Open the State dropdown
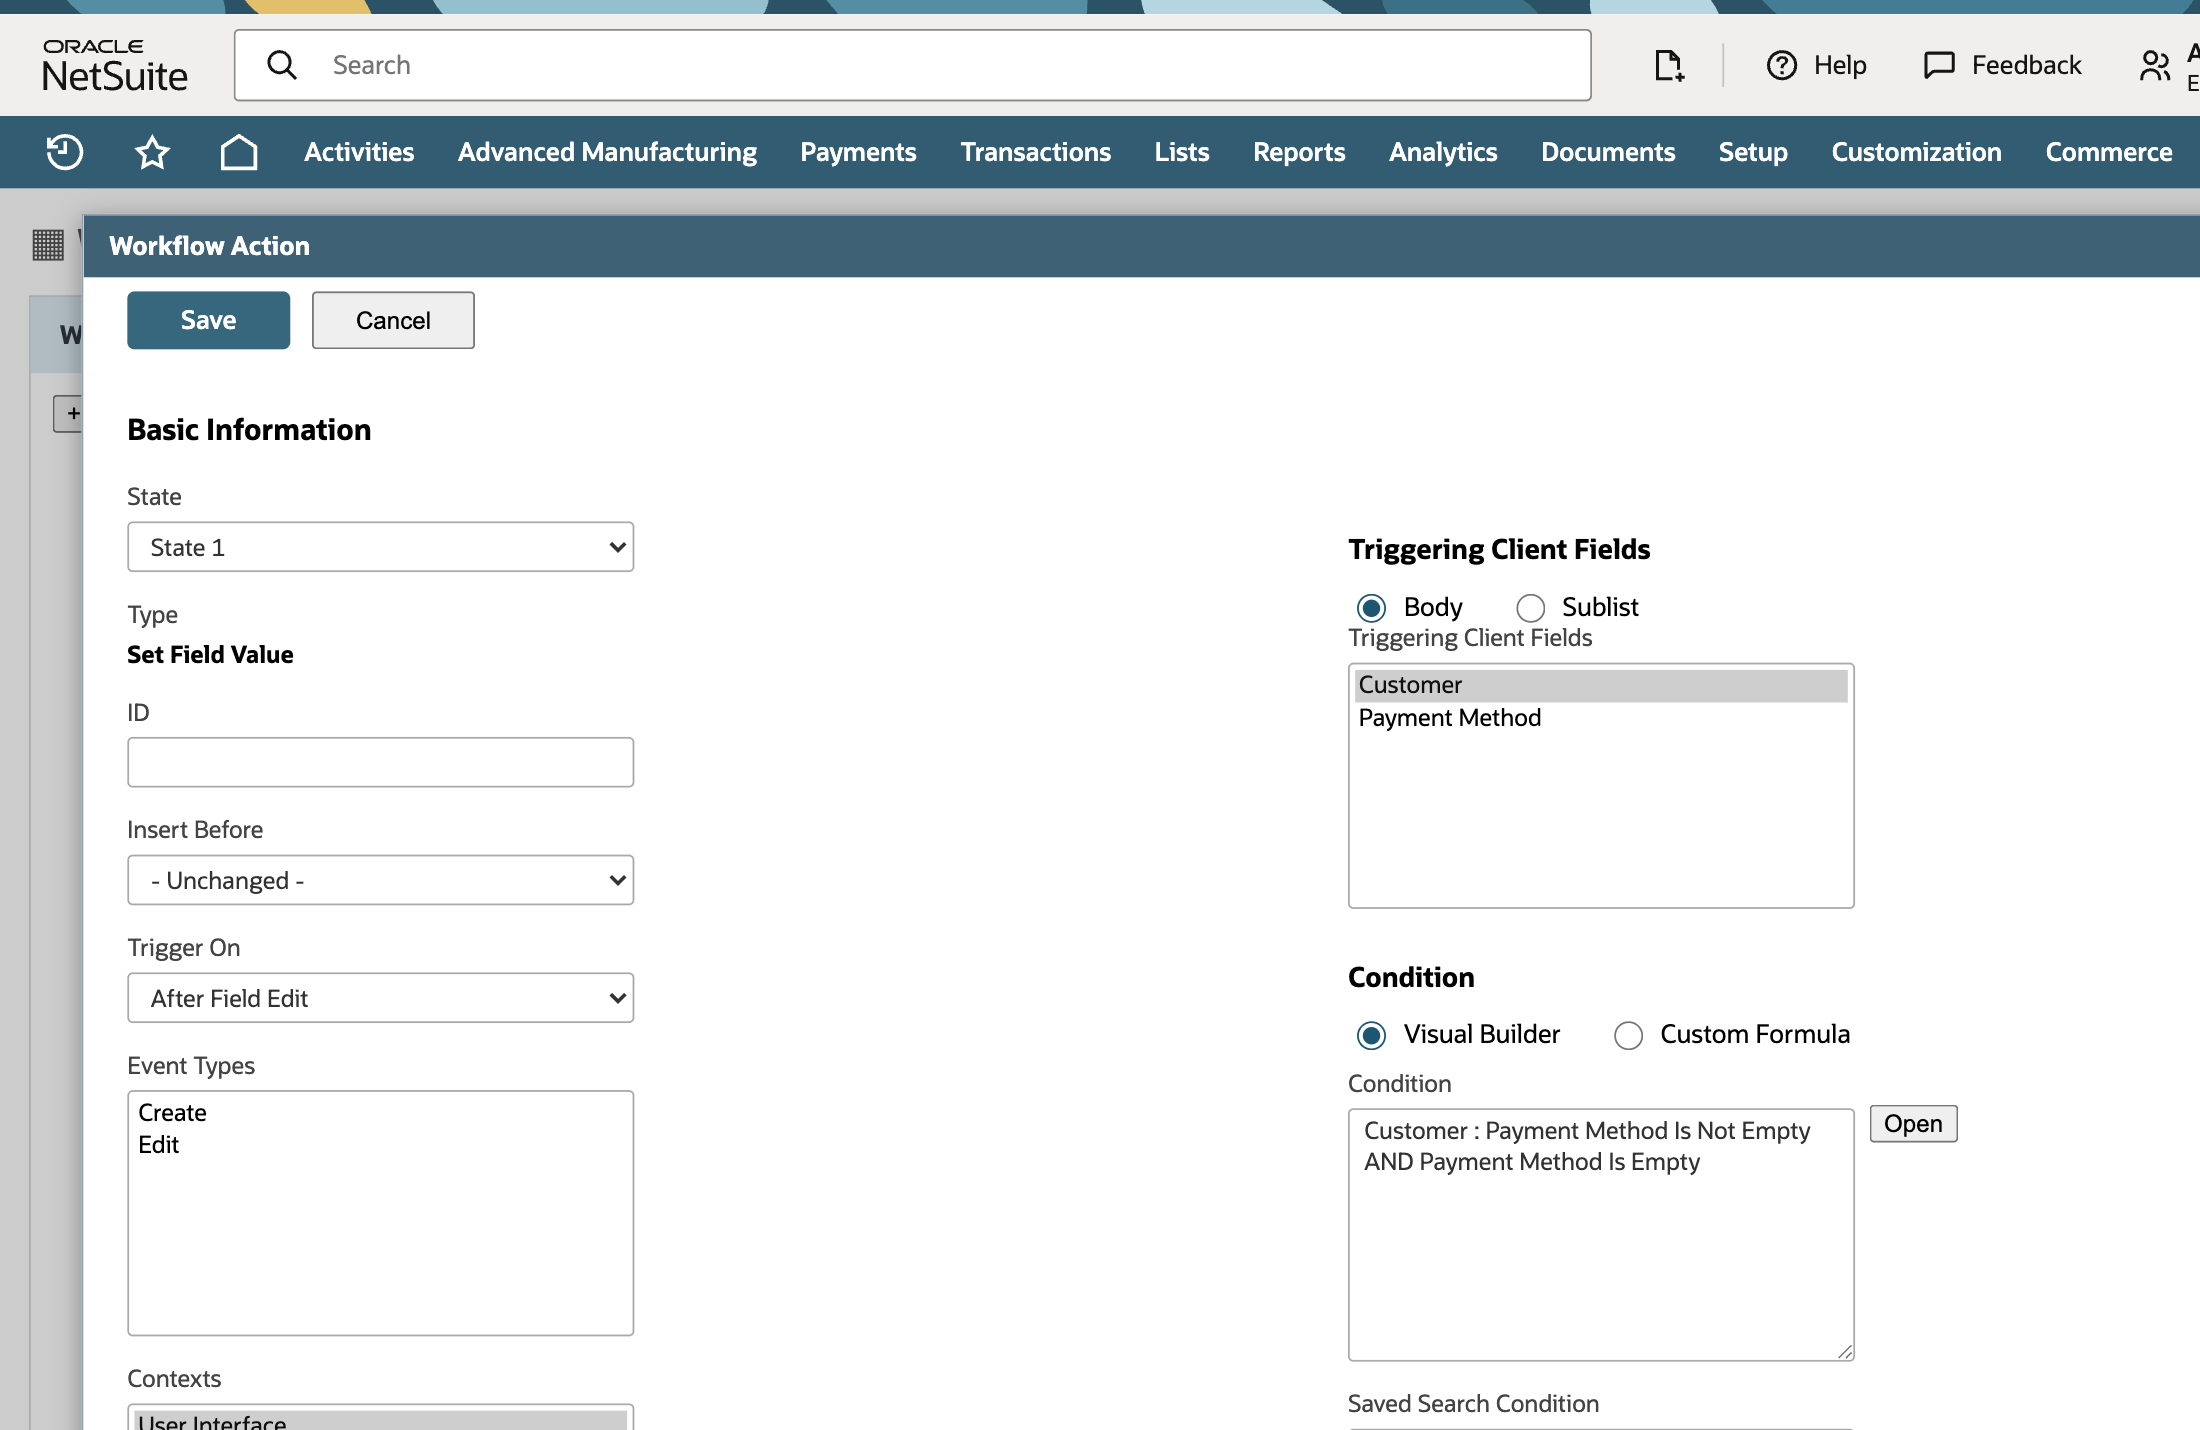This screenshot has height=1430, width=2200. pyautogui.click(x=380, y=547)
